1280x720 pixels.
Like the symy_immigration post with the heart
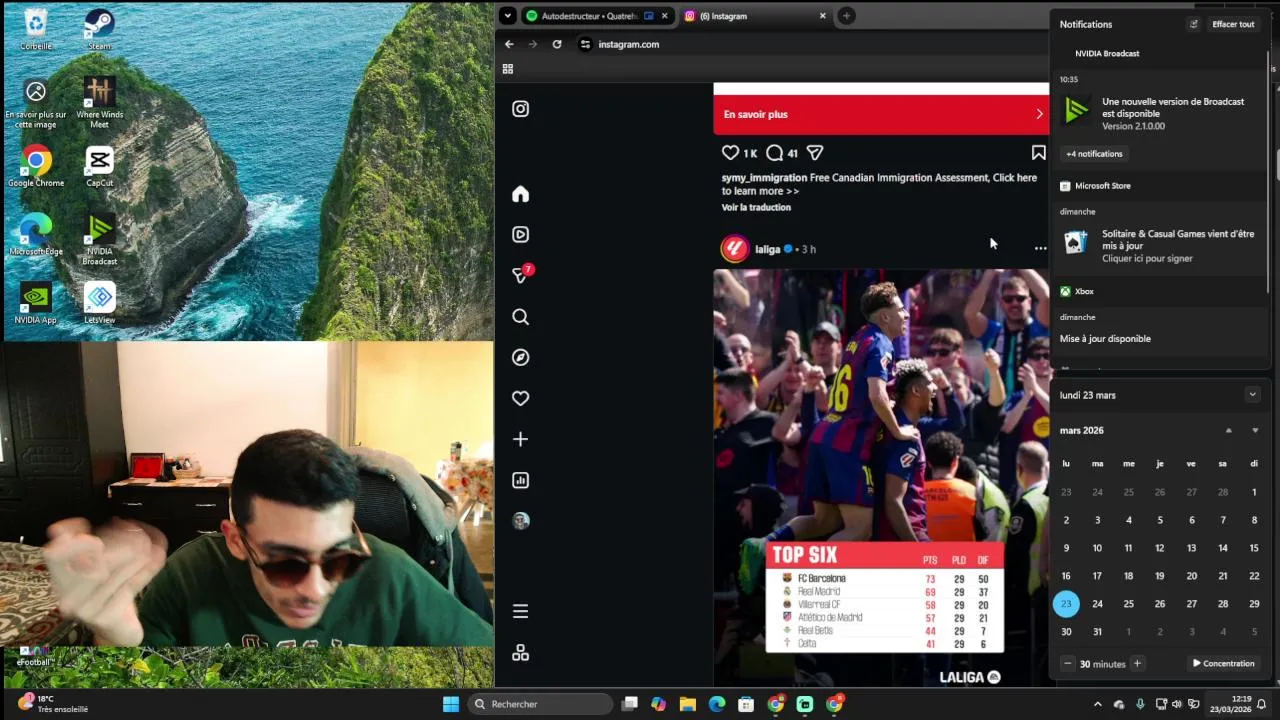730,153
